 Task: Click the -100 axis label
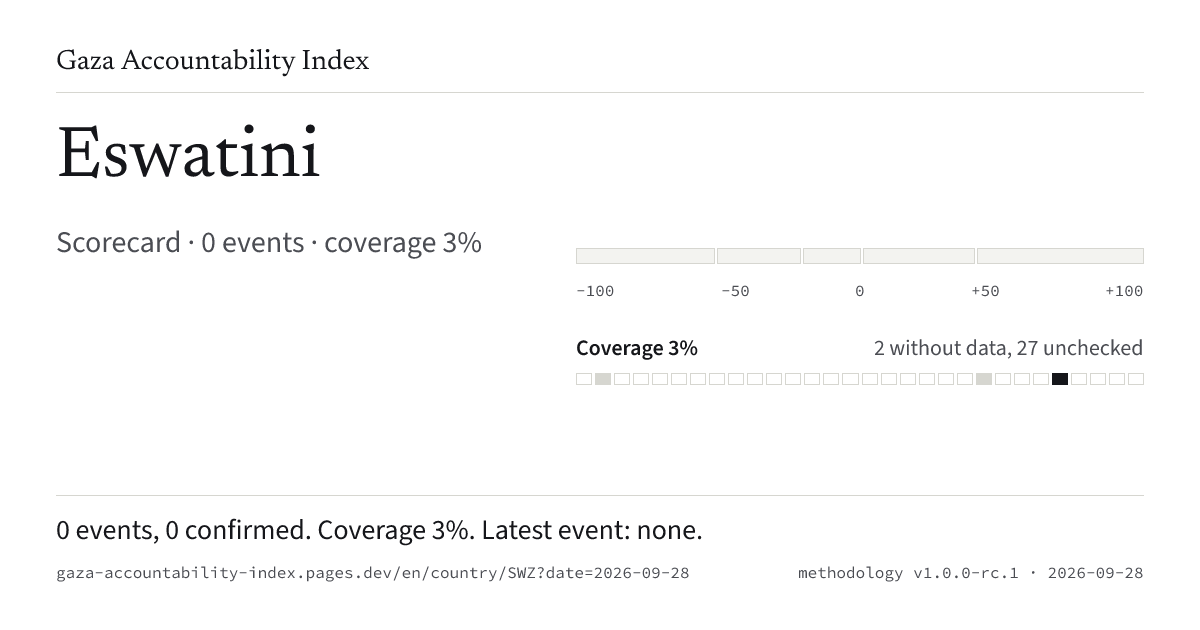(x=595, y=291)
